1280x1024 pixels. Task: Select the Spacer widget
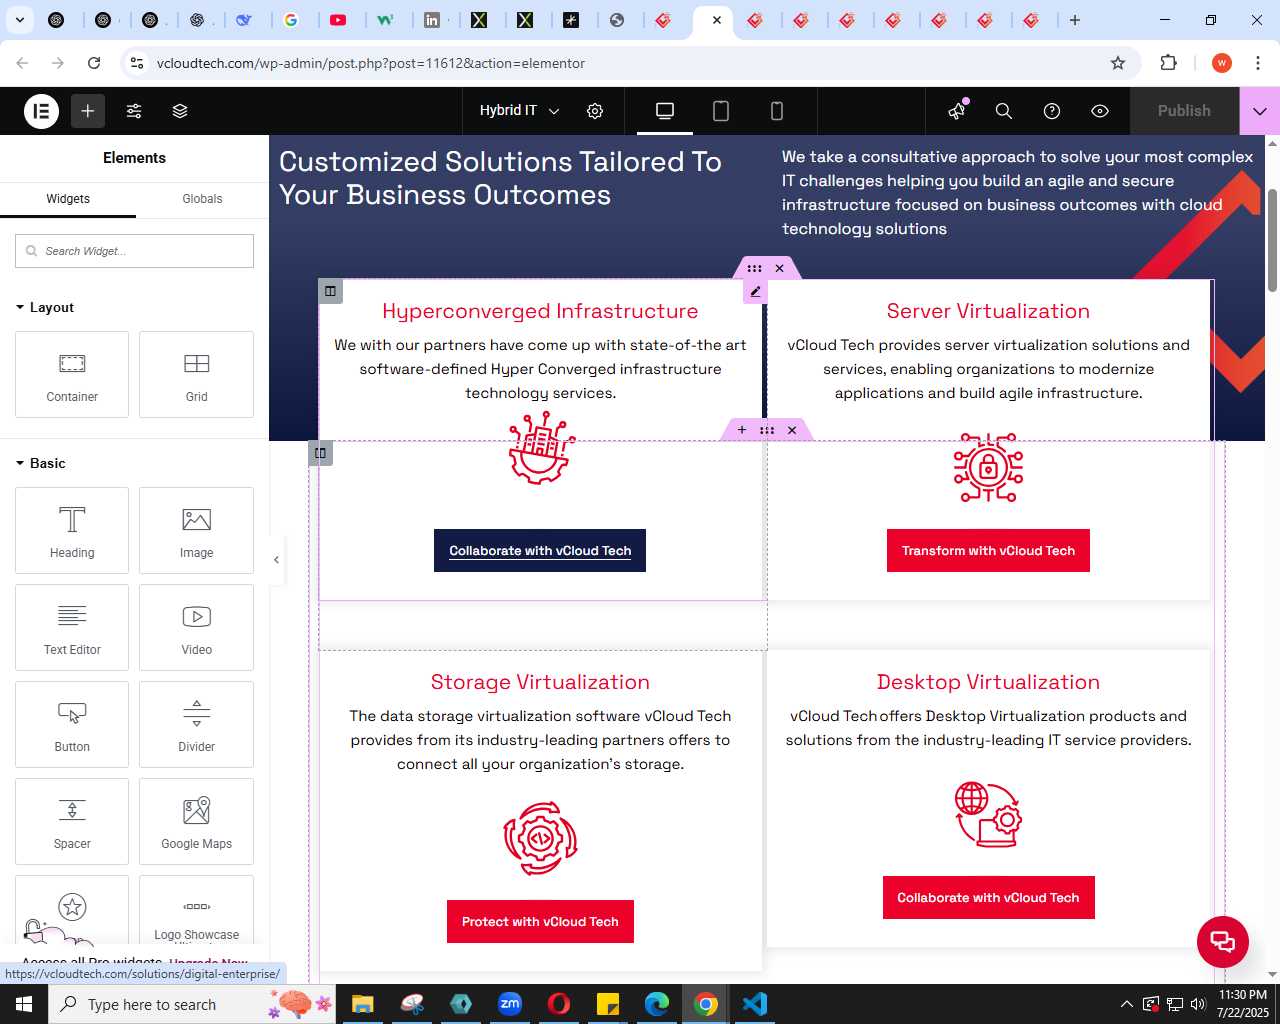(72, 821)
